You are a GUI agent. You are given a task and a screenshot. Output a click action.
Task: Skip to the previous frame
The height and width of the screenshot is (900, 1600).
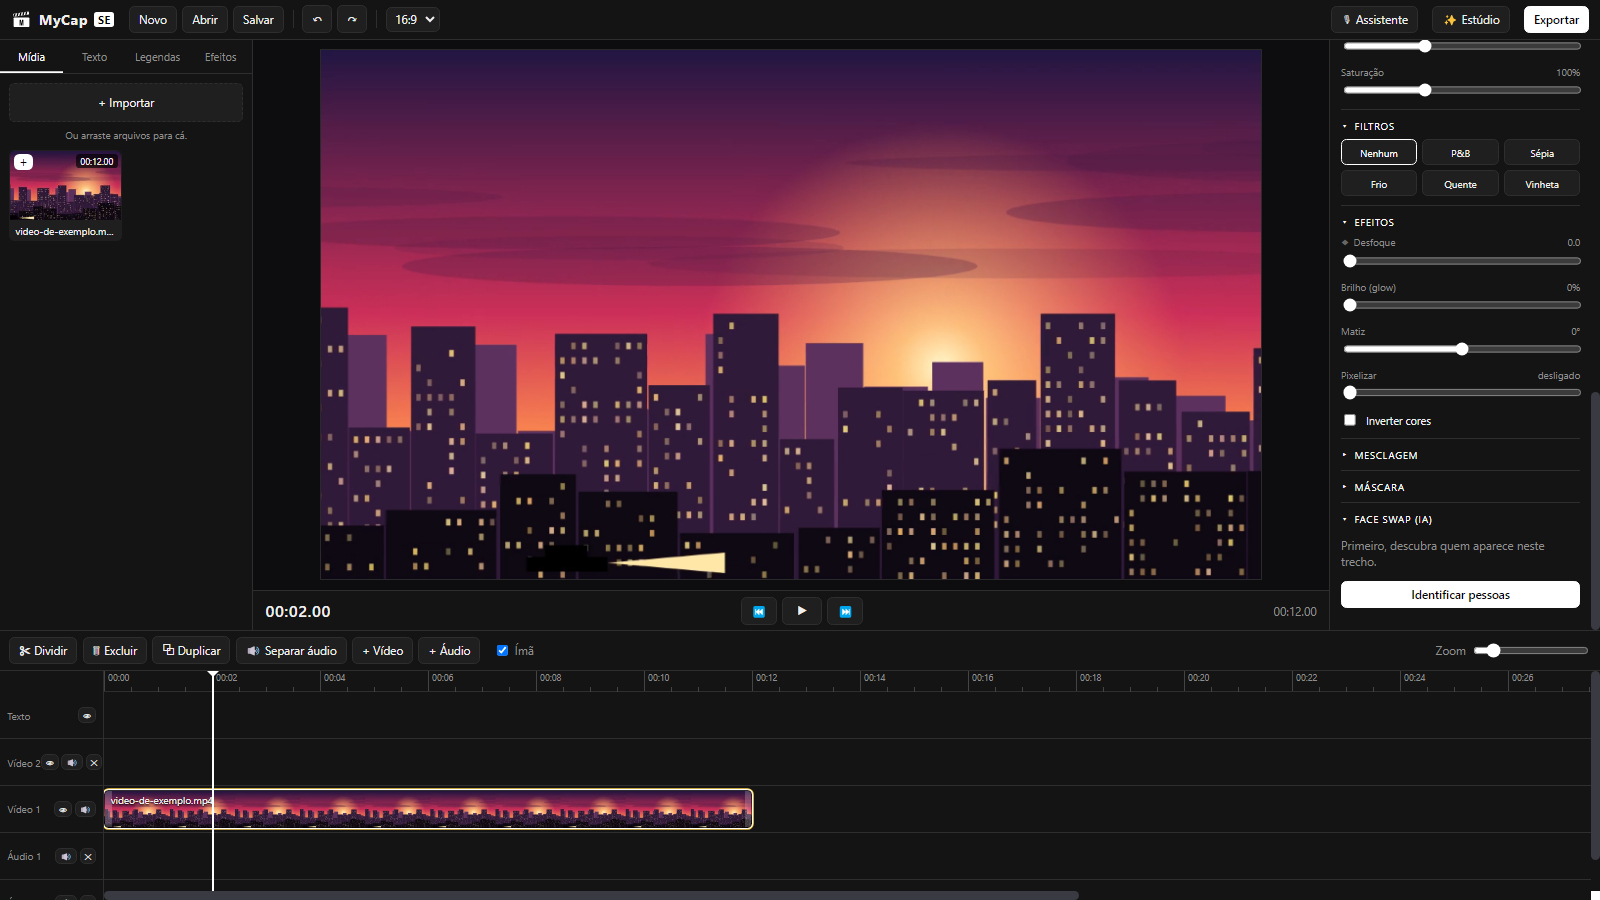(759, 611)
